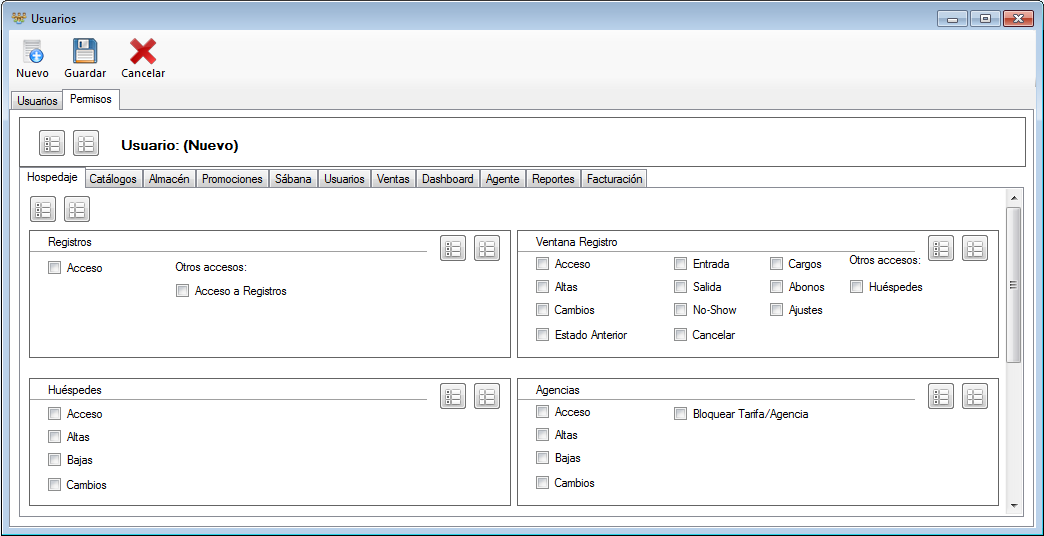Viewport: 1044px width, 536px height.
Task: Open the Dashboard permissions tab
Action: [x=447, y=179]
